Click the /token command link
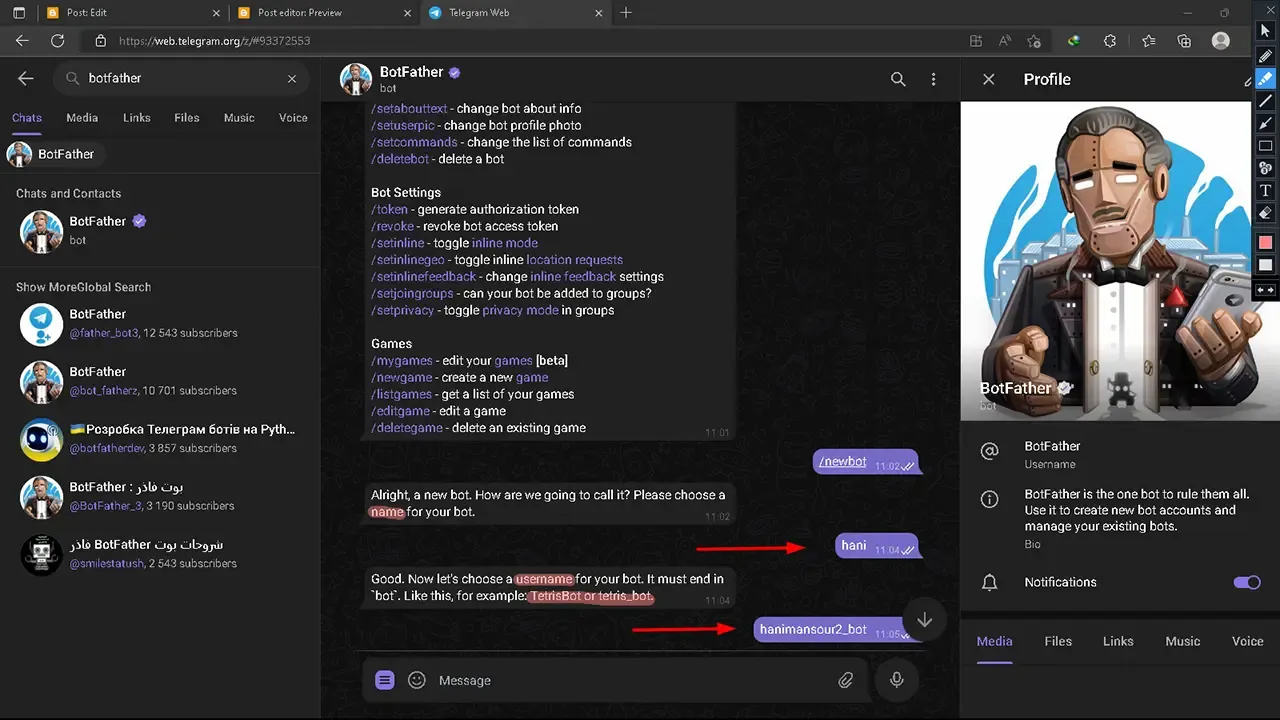Viewport: 1280px width, 720px height. pyautogui.click(x=390, y=209)
